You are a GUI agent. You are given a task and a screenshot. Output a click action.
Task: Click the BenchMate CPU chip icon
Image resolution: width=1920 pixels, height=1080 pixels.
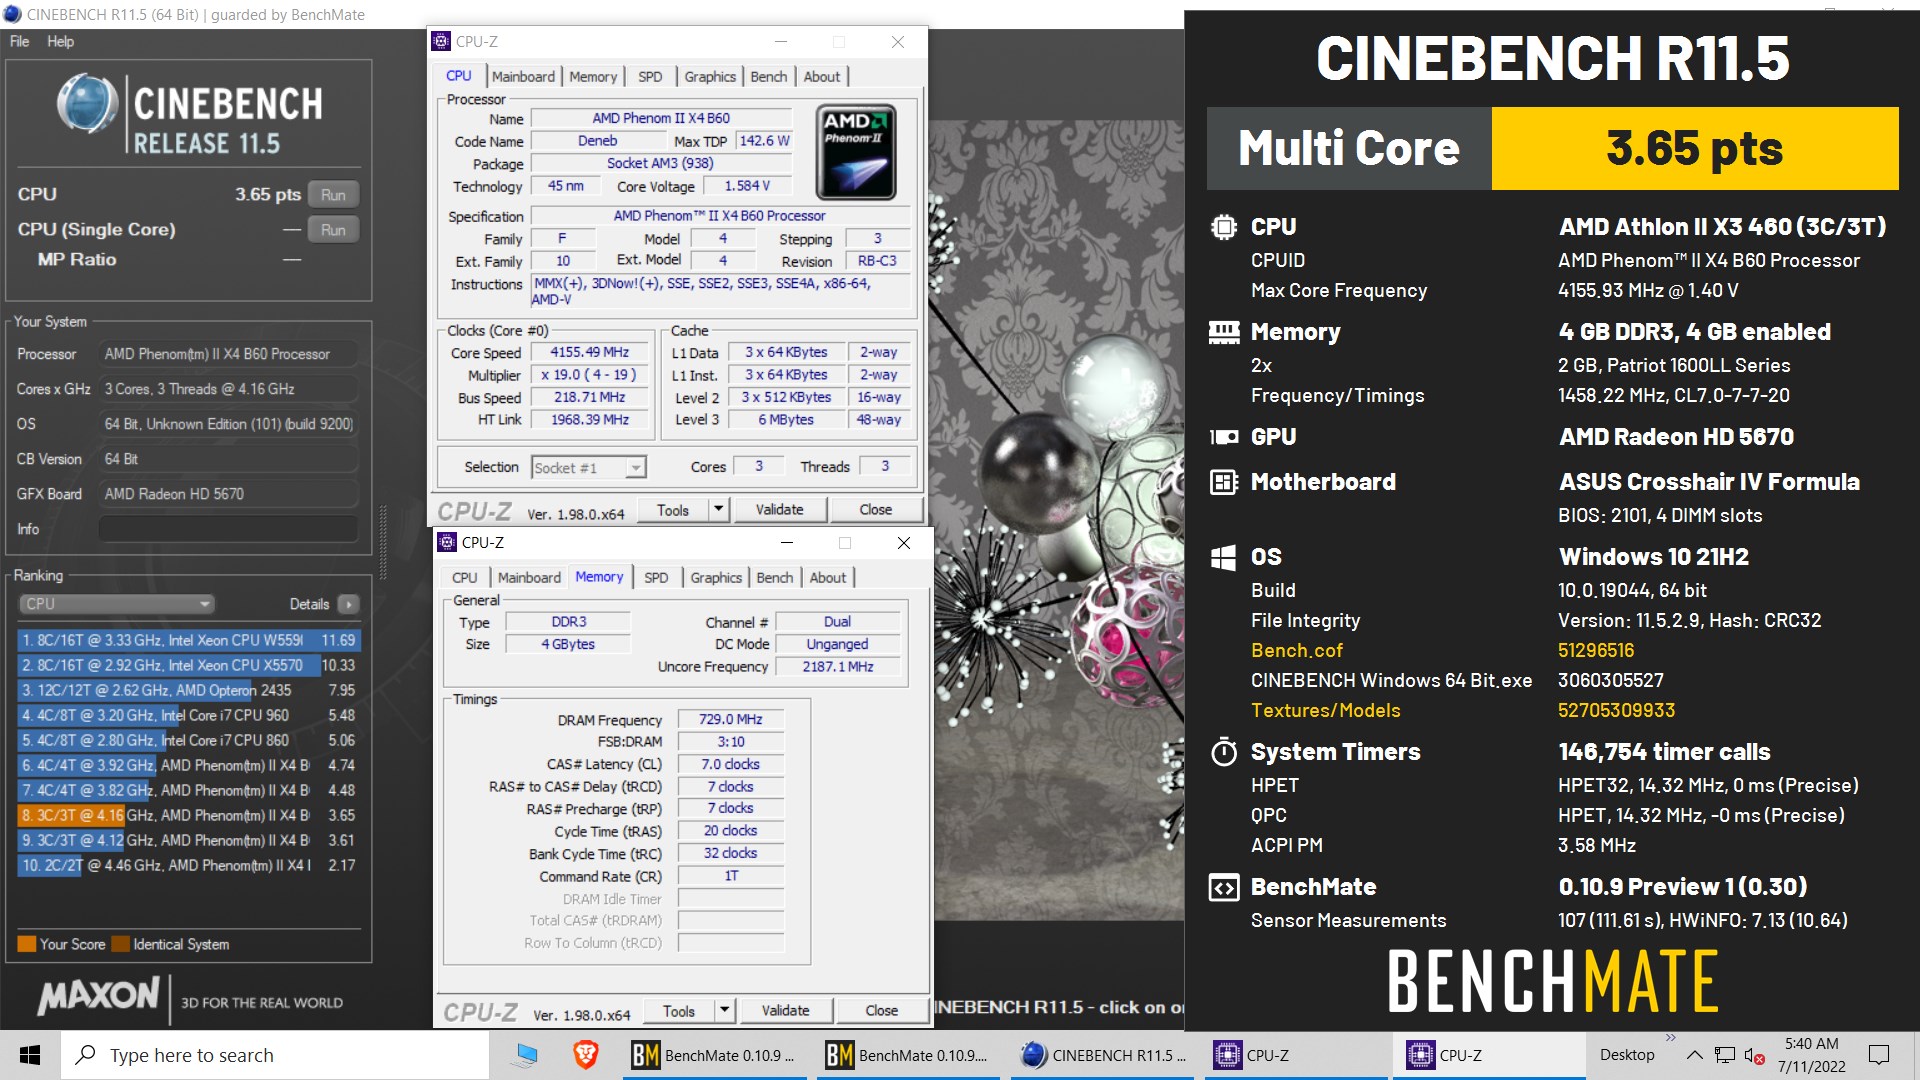click(x=1223, y=227)
